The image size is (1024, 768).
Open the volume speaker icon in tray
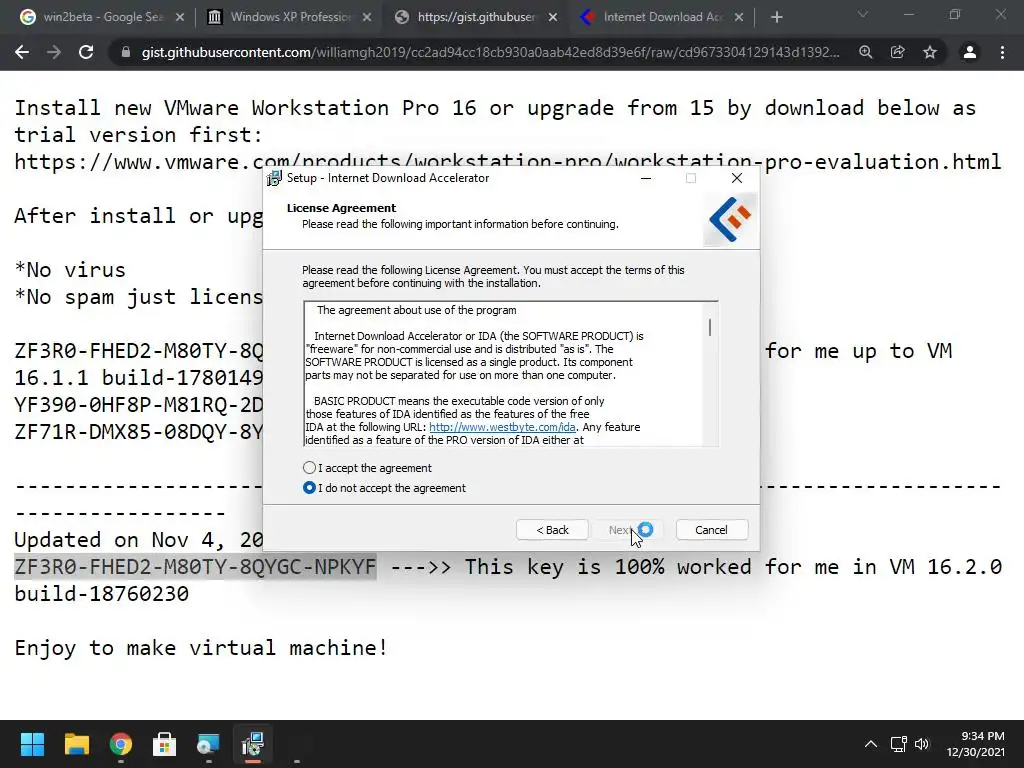pyautogui.click(x=921, y=744)
